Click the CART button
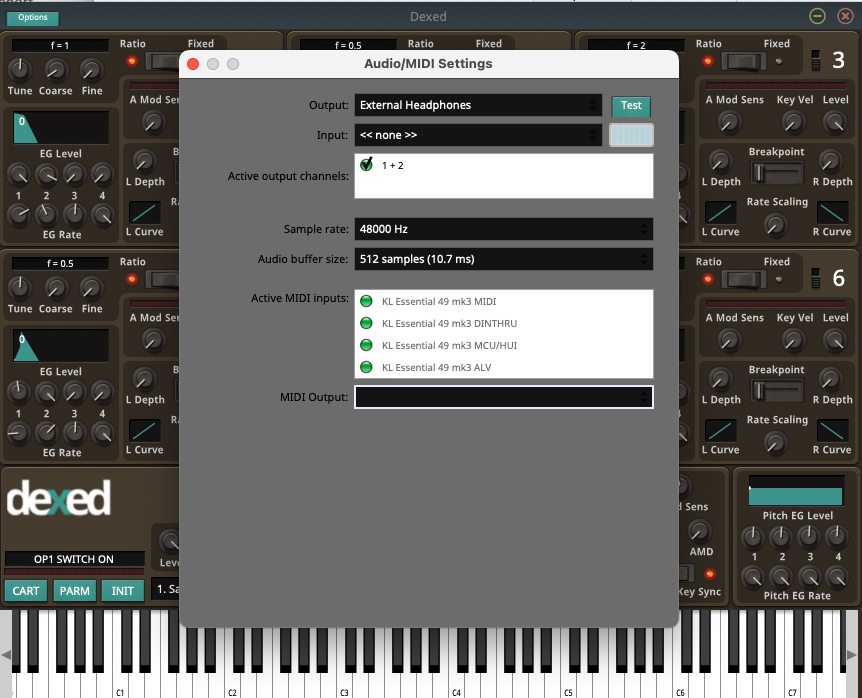 tap(26, 591)
